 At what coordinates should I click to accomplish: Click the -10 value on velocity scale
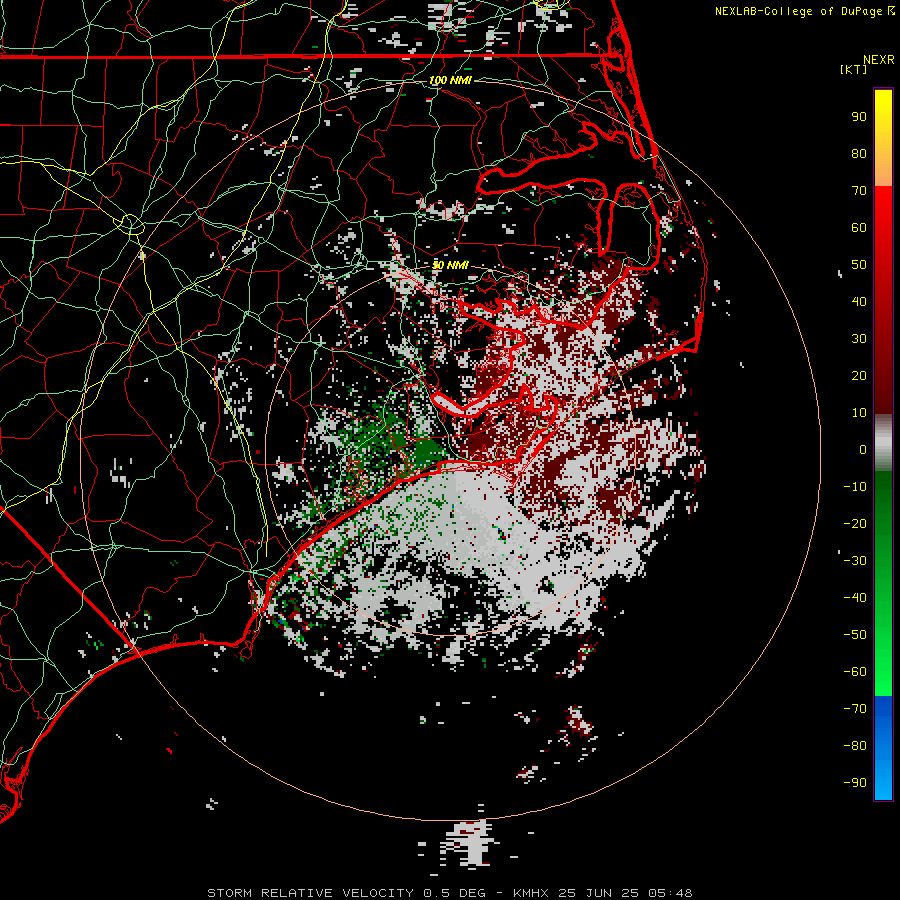pos(855,487)
